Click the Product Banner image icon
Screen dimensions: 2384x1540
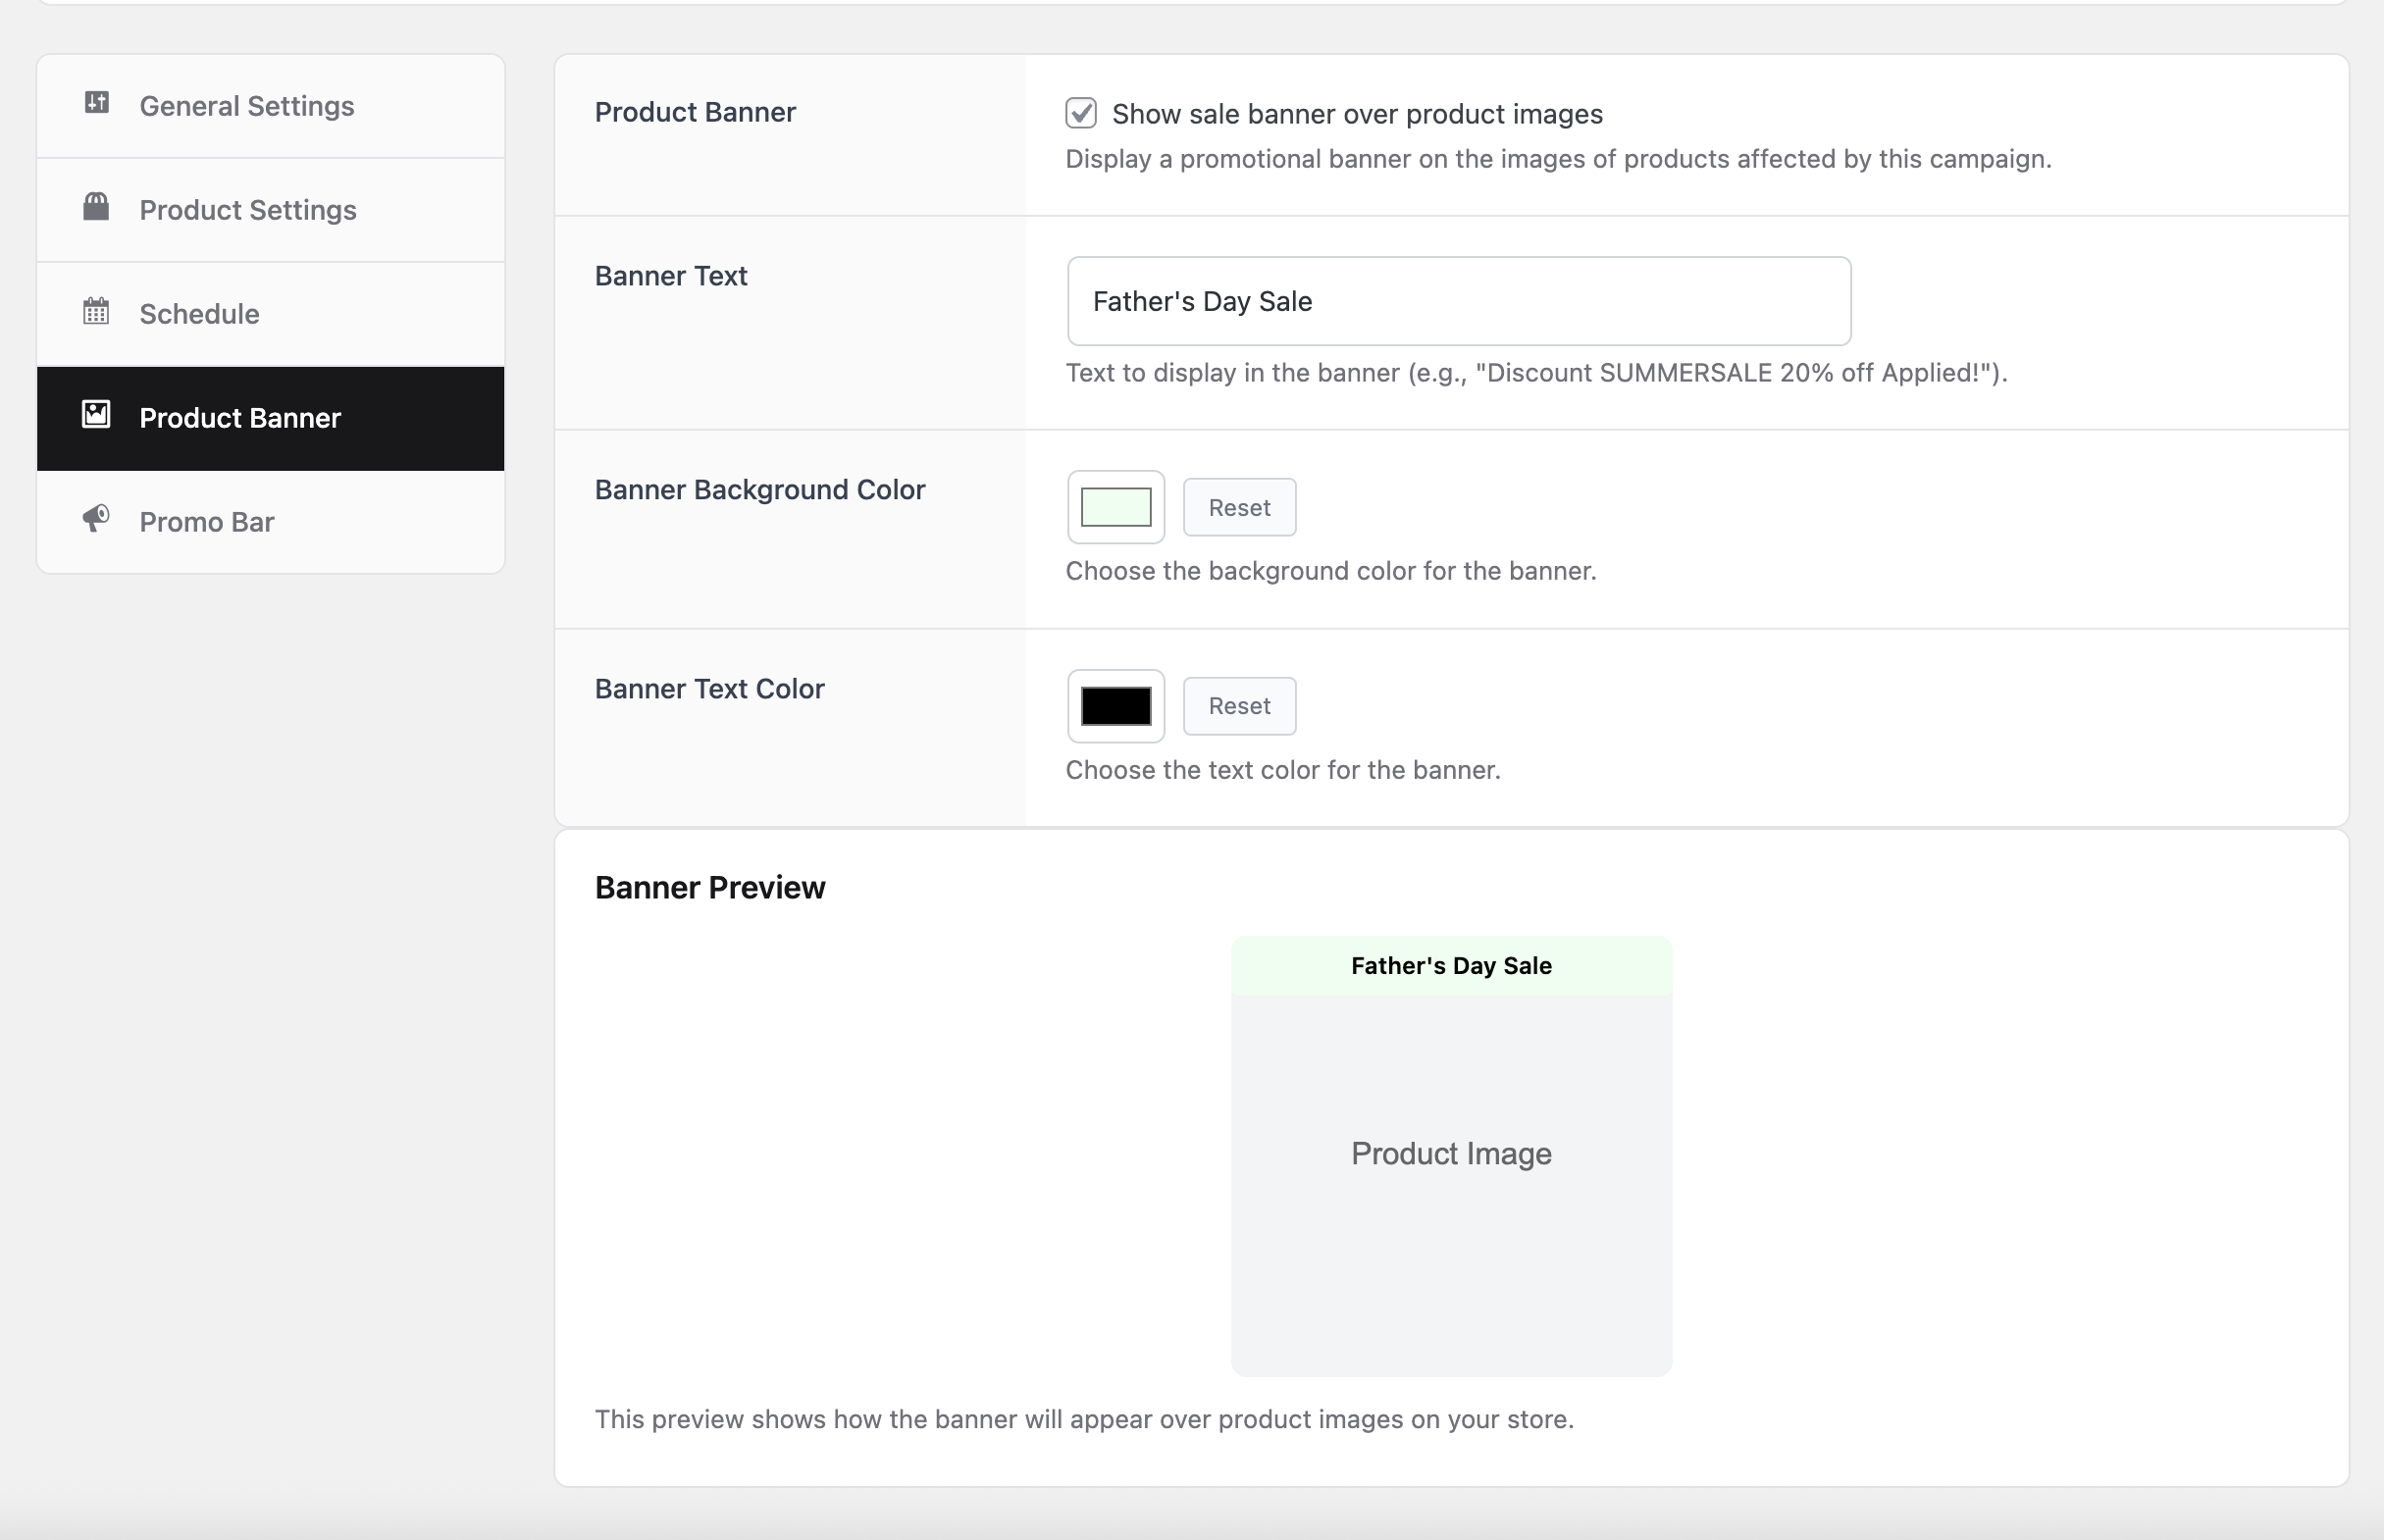96,414
